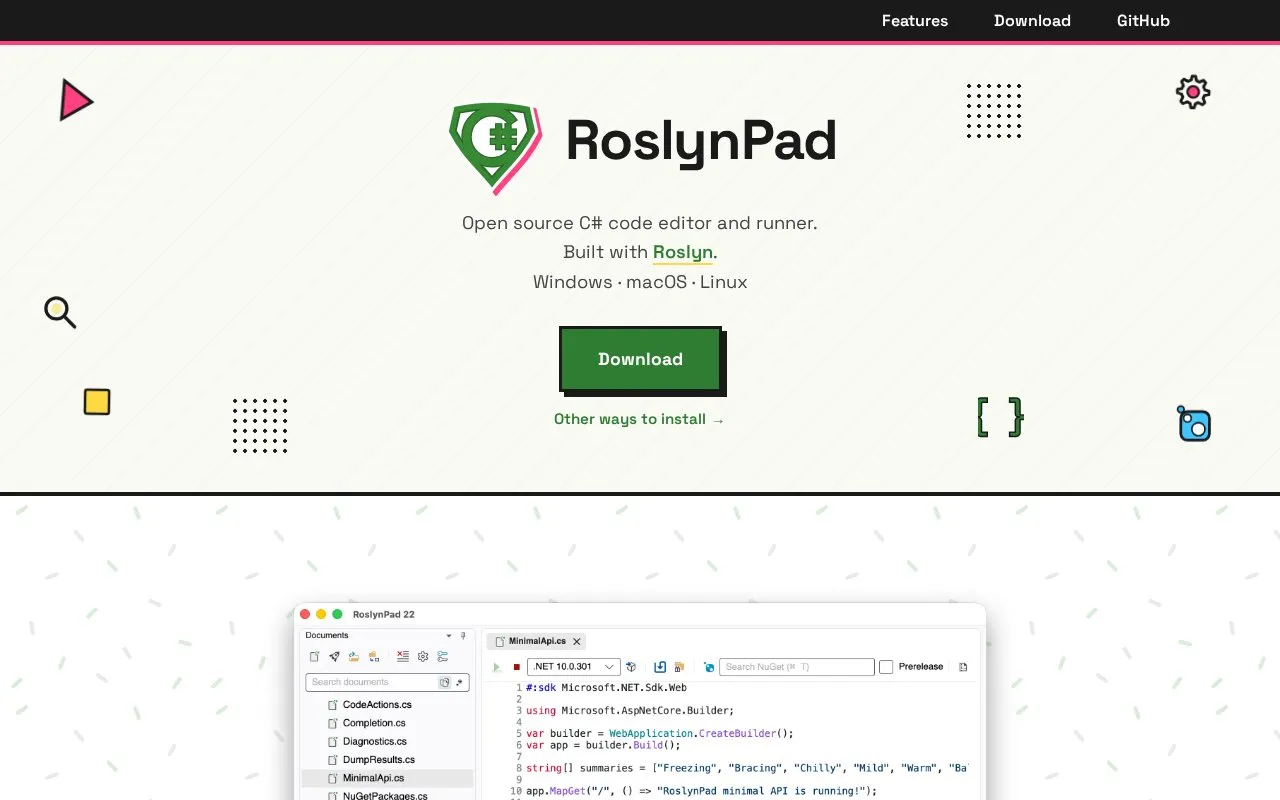Pin the Documents panel with the pin icon

(463, 636)
